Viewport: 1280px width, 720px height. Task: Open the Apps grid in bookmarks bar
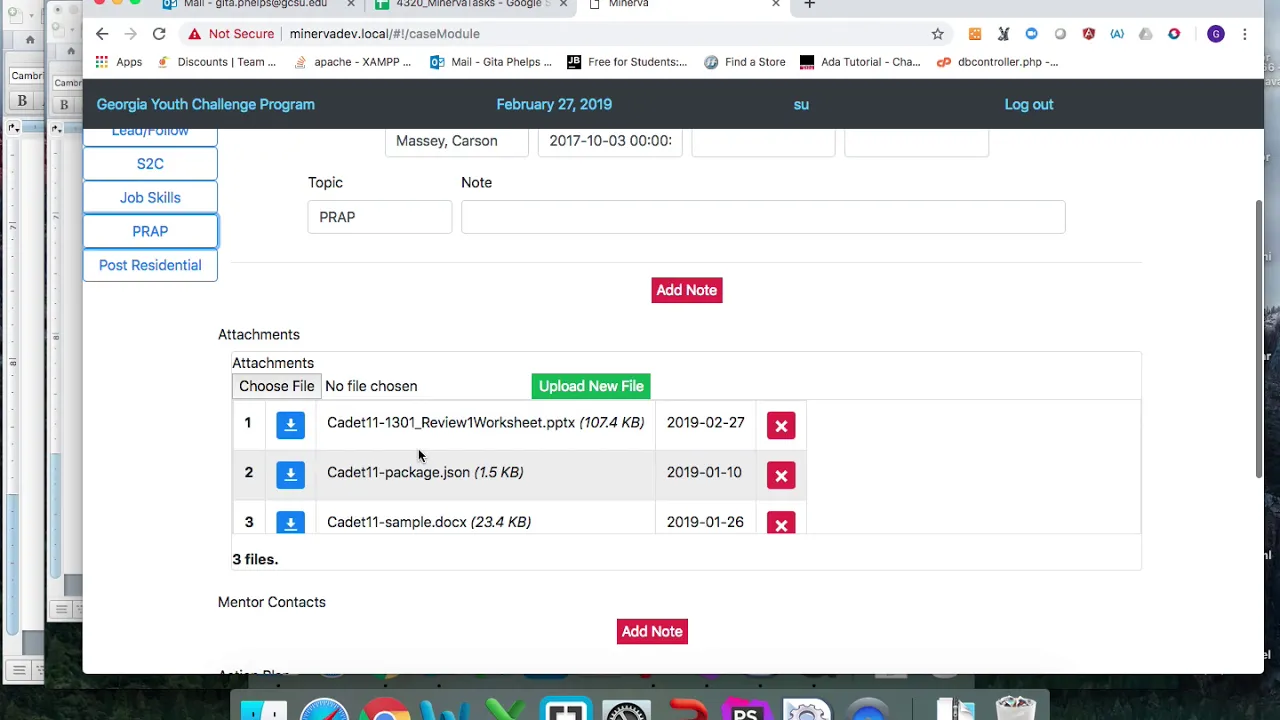pyautogui.click(x=119, y=62)
